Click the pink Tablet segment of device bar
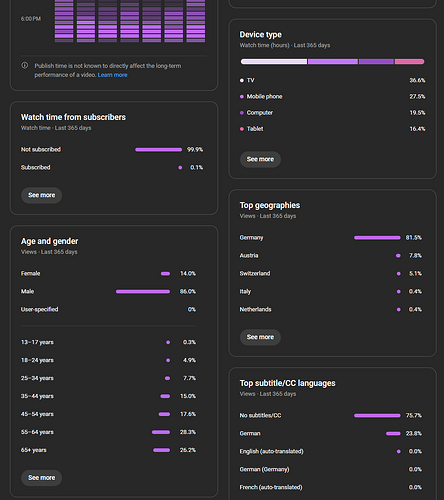The width and height of the screenshot is (444, 500). [x=410, y=62]
